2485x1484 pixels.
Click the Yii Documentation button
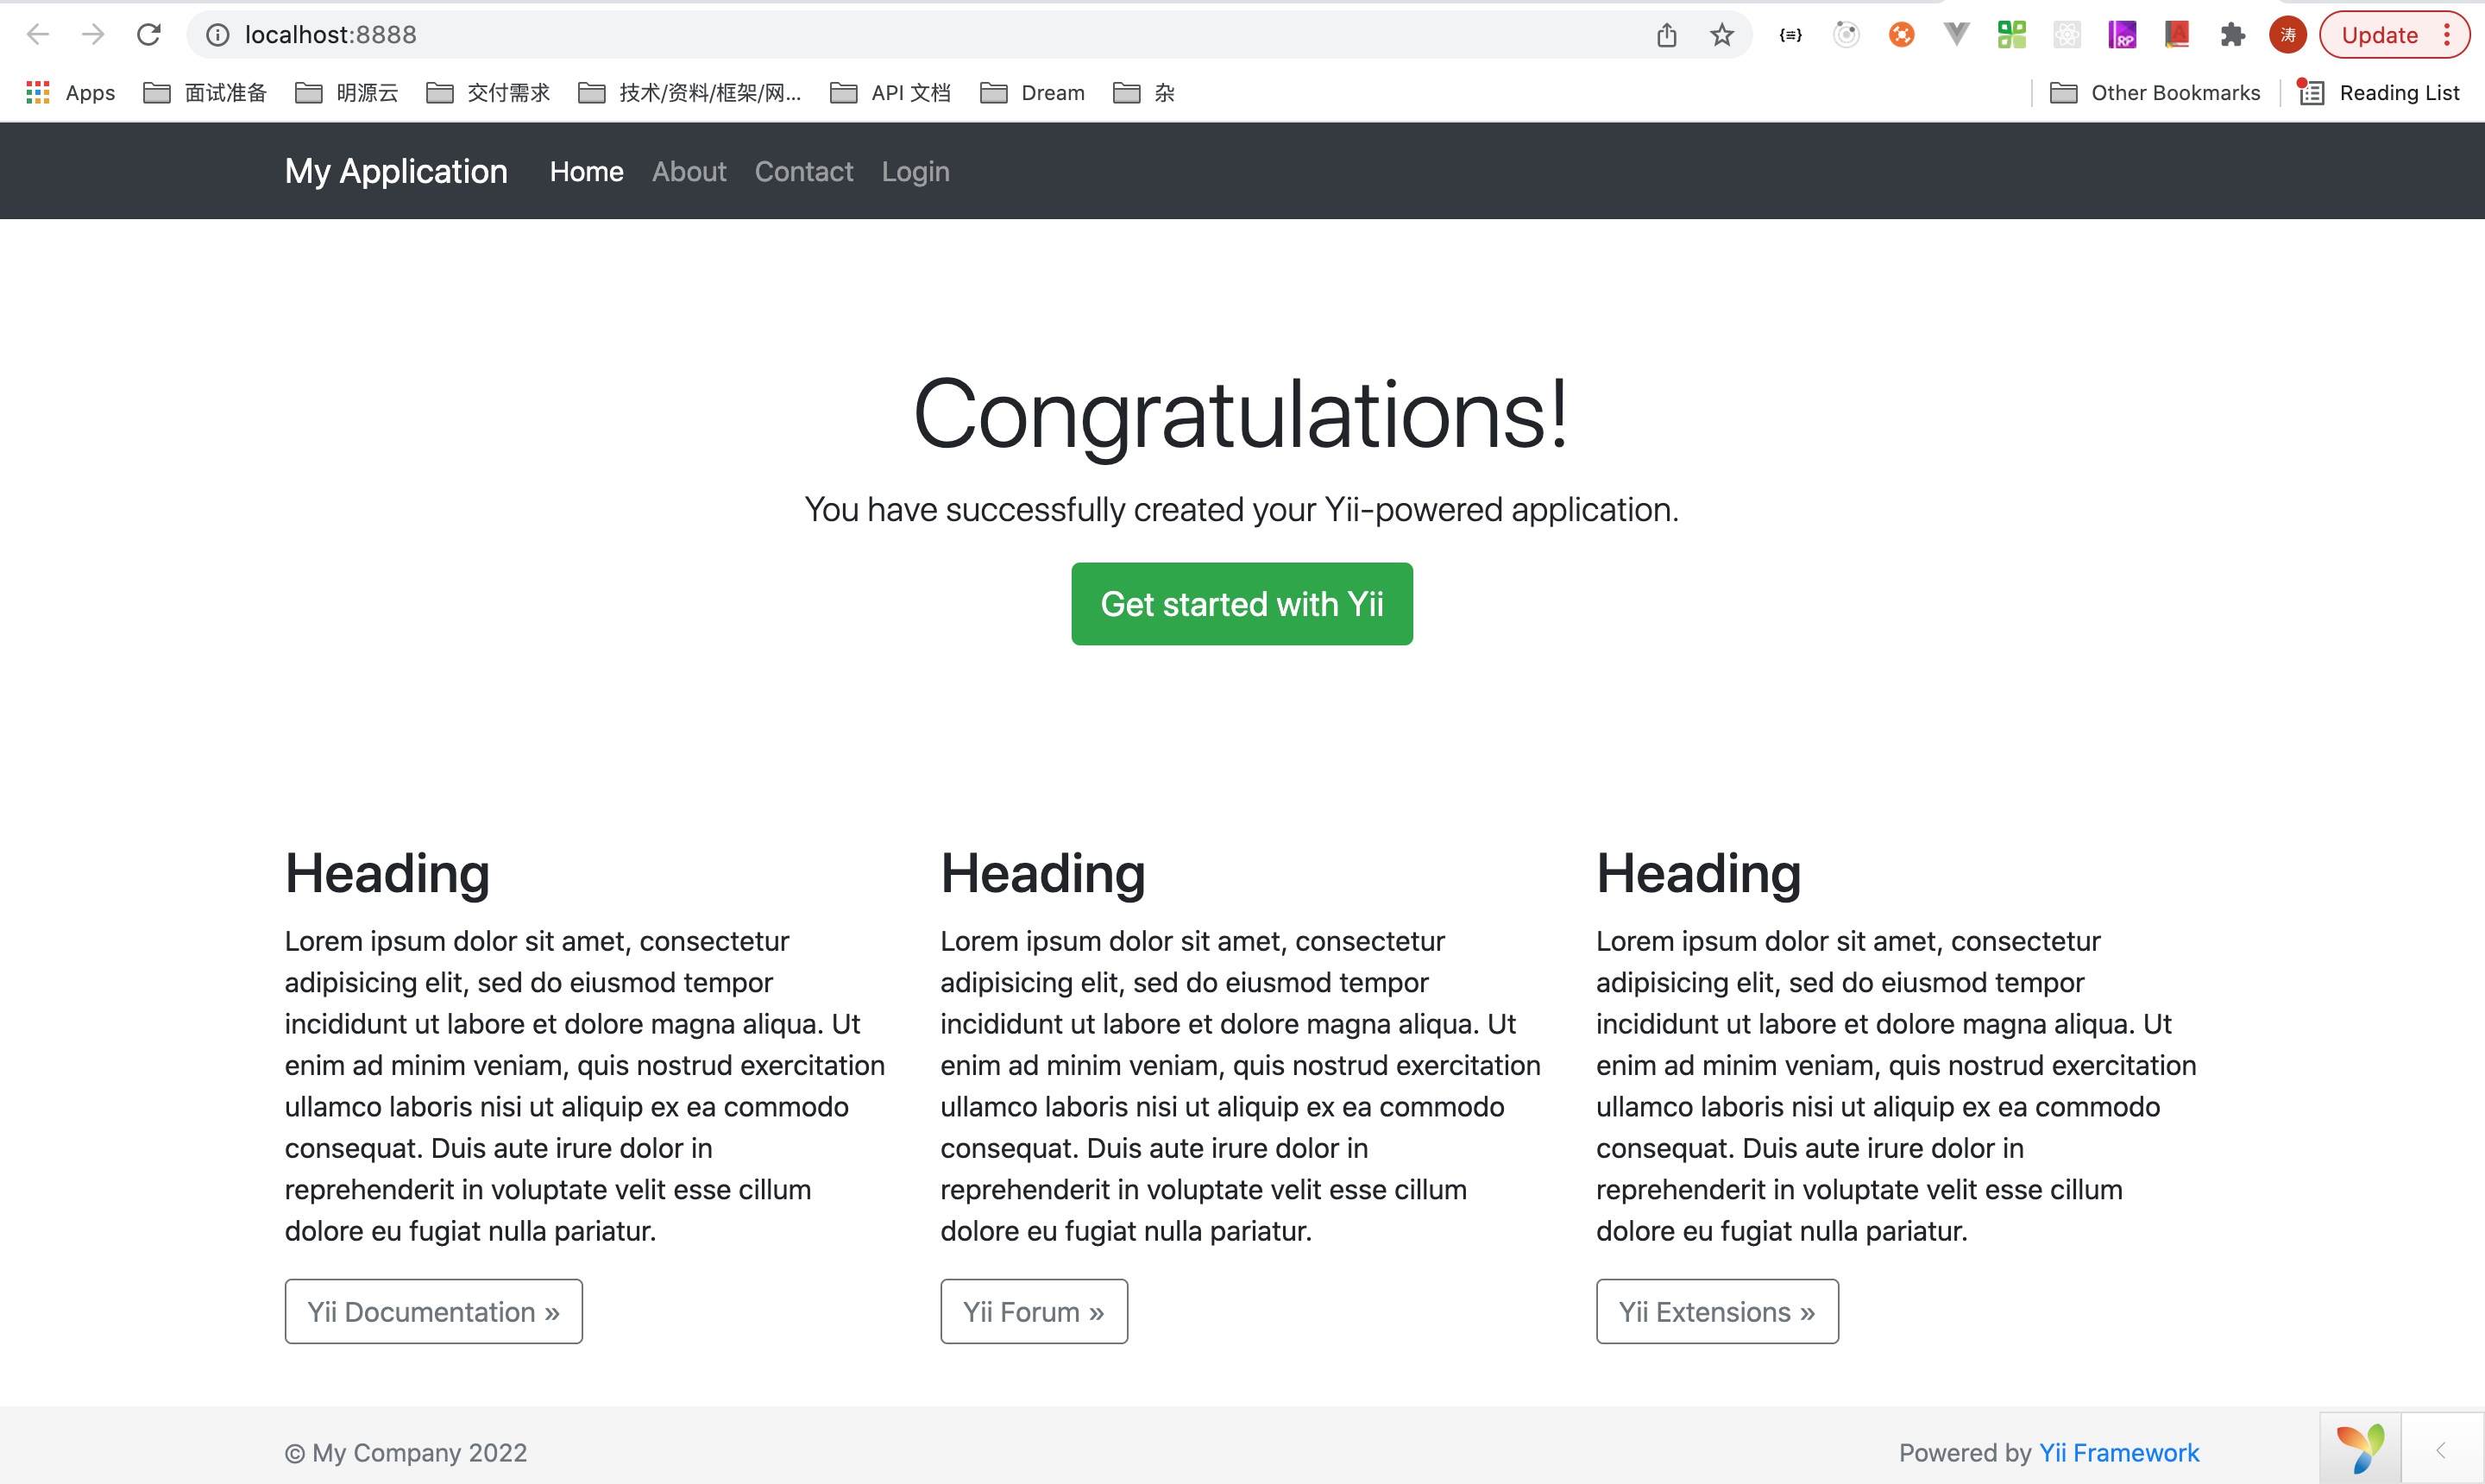click(x=433, y=1311)
